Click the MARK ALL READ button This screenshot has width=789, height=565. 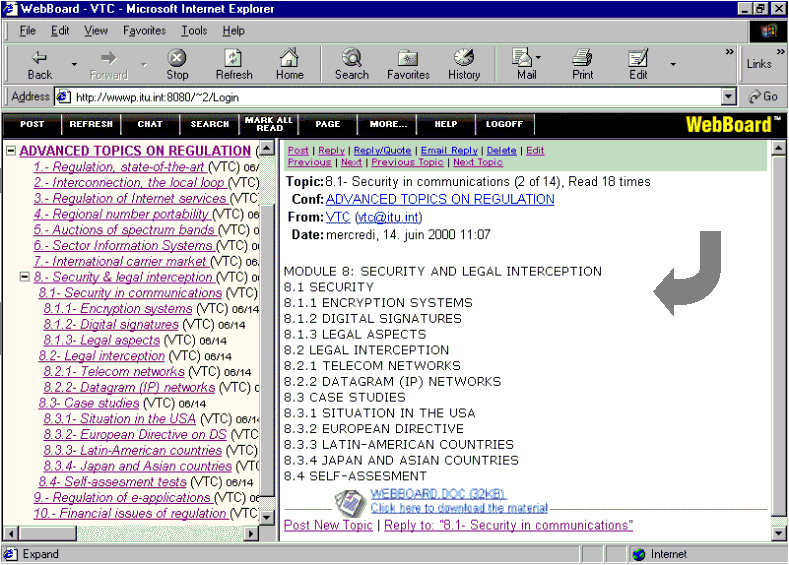(x=269, y=124)
